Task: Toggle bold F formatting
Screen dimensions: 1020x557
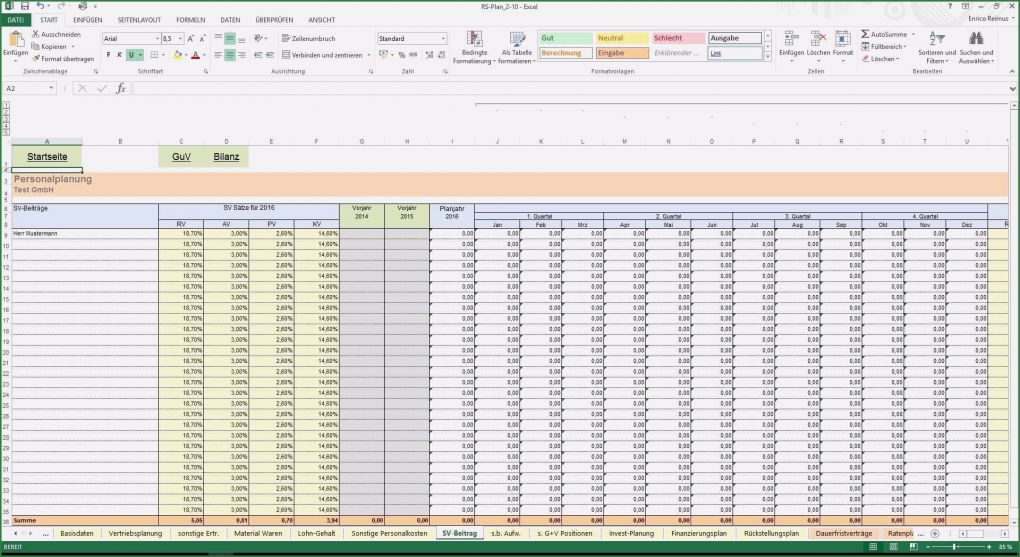Action: click(108, 55)
